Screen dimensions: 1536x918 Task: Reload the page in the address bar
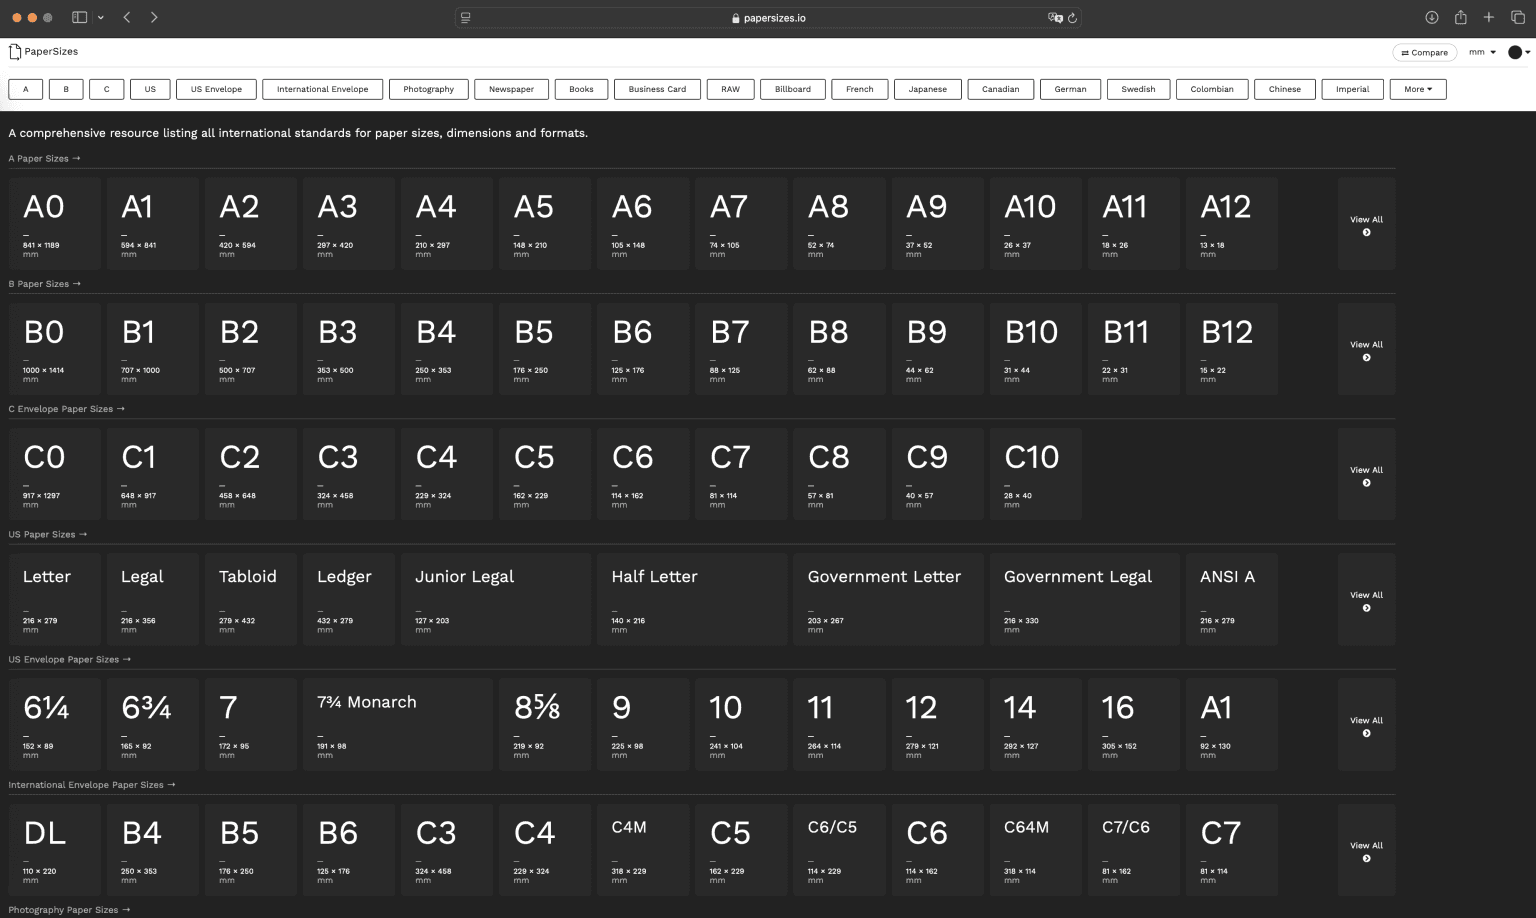pos(1072,18)
